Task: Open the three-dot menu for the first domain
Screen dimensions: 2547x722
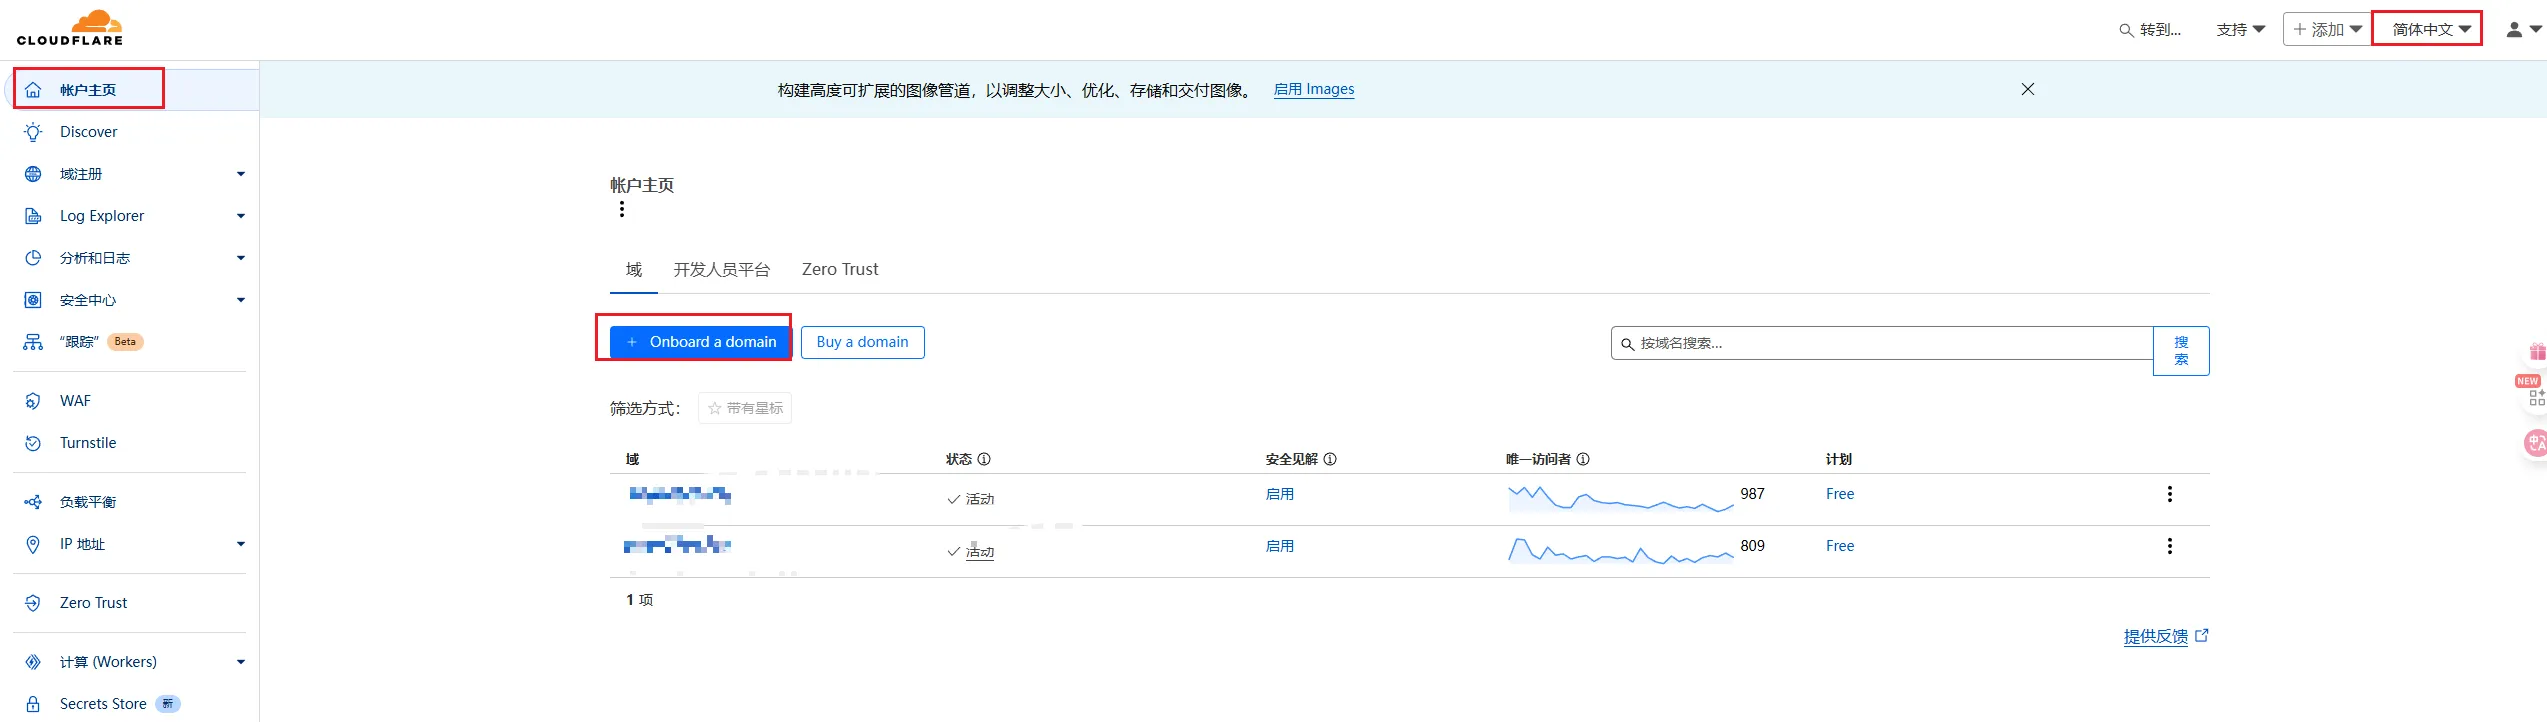Action: (2169, 494)
